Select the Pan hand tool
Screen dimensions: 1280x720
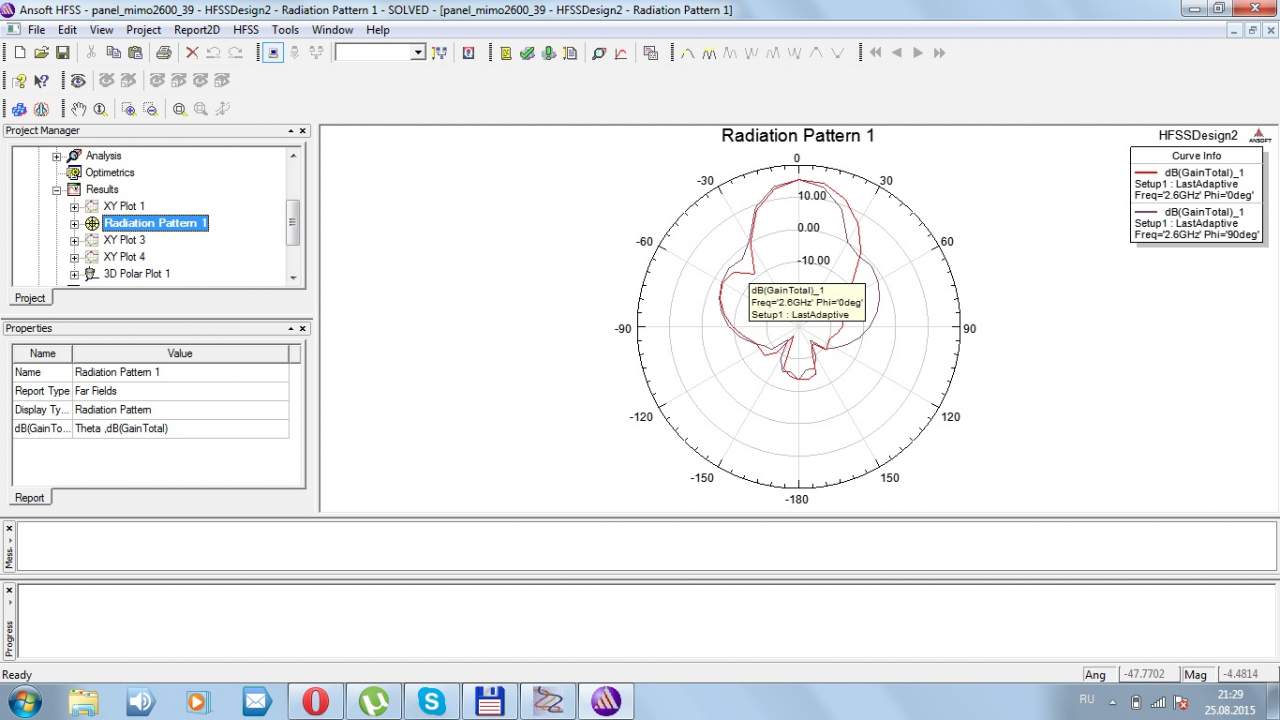coord(79,109)
